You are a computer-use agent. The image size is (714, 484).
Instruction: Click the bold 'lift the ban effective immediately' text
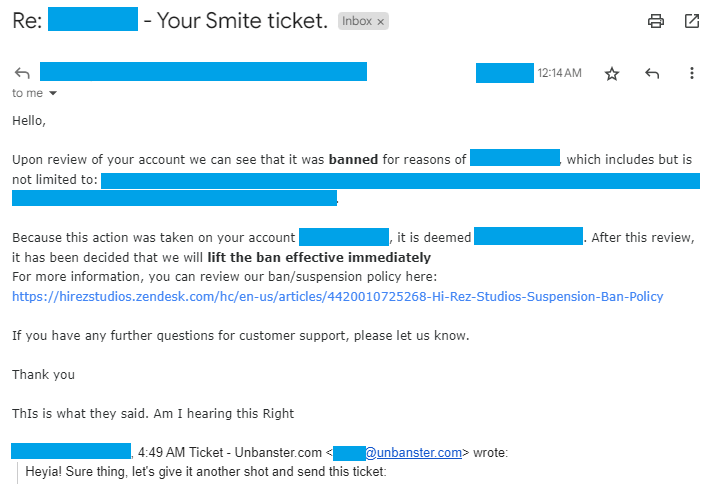(x=319, y=258)
